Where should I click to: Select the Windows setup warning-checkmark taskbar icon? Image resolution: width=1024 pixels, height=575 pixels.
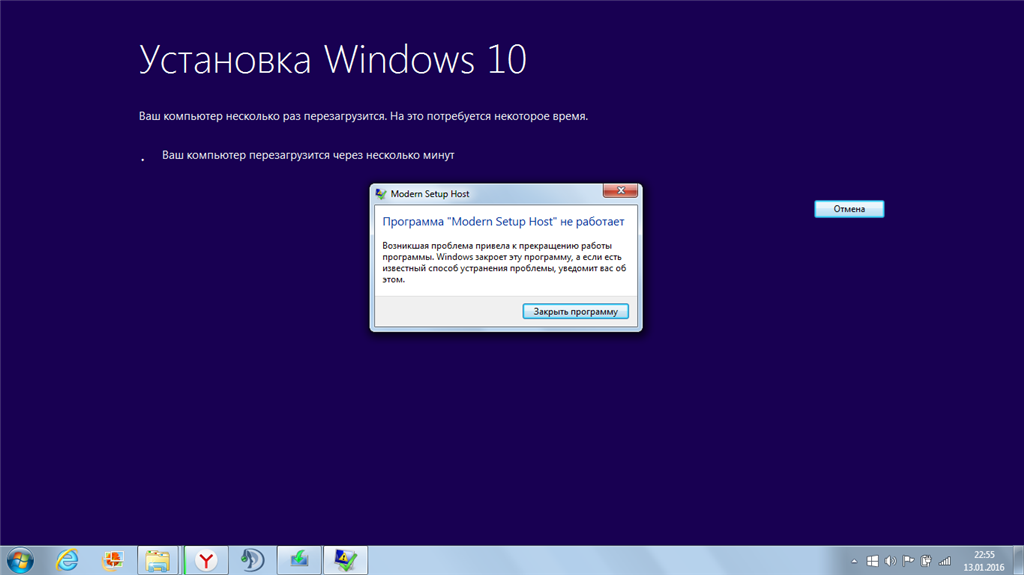point(345,561)
